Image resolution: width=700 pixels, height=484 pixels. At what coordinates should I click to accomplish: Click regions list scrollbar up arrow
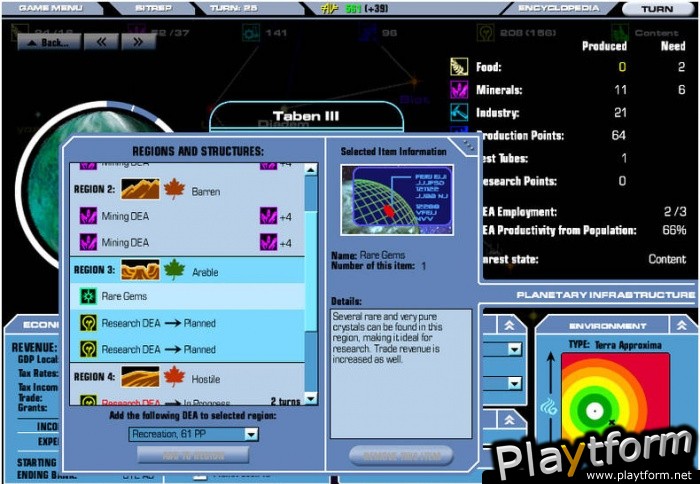(311, 170)
